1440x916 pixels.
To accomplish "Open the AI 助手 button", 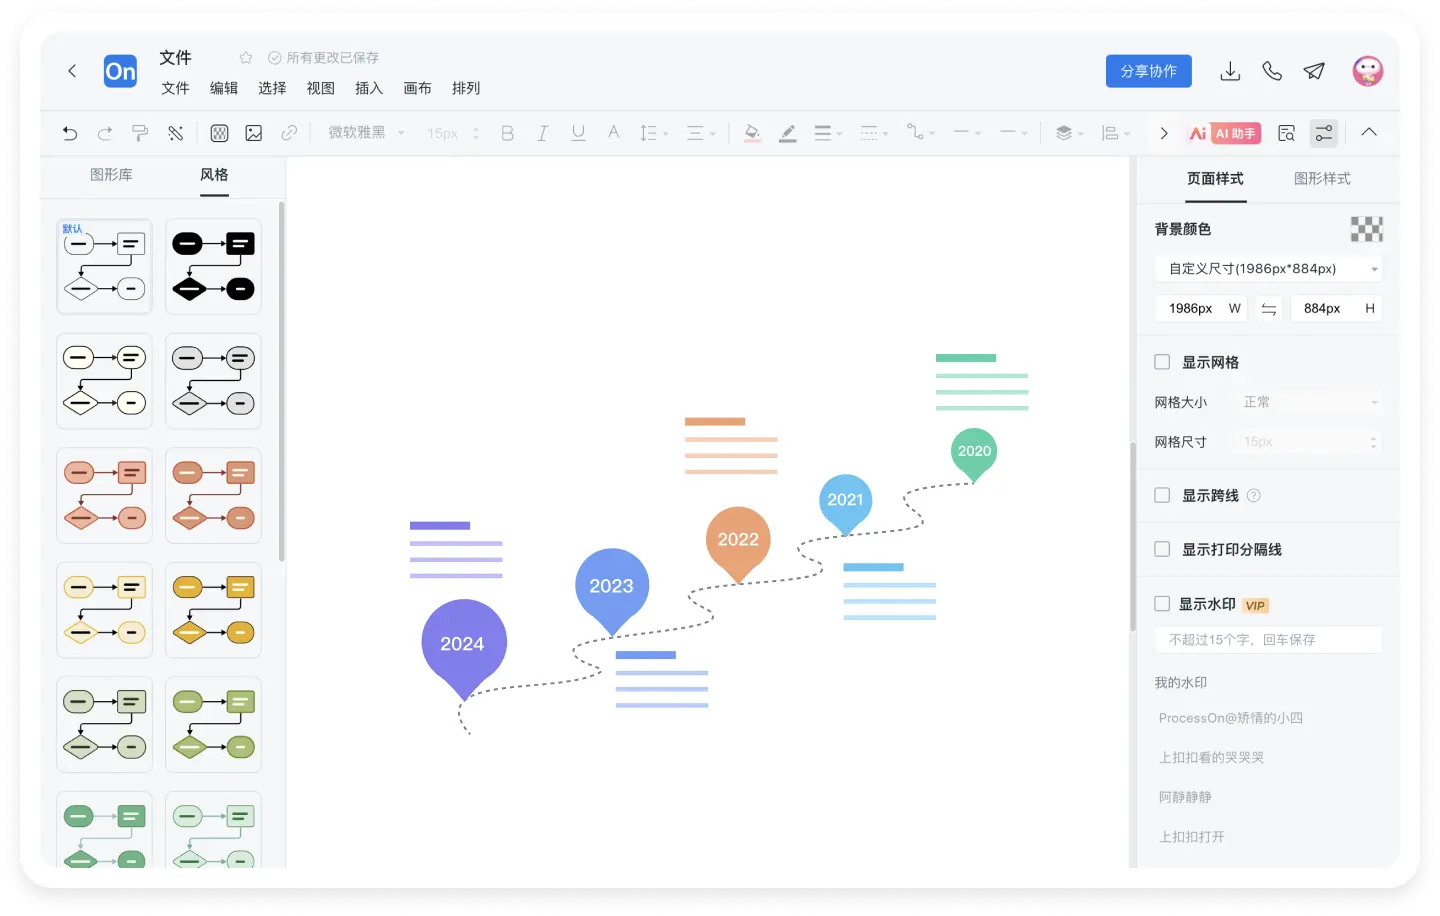I will coord(1225,133).
